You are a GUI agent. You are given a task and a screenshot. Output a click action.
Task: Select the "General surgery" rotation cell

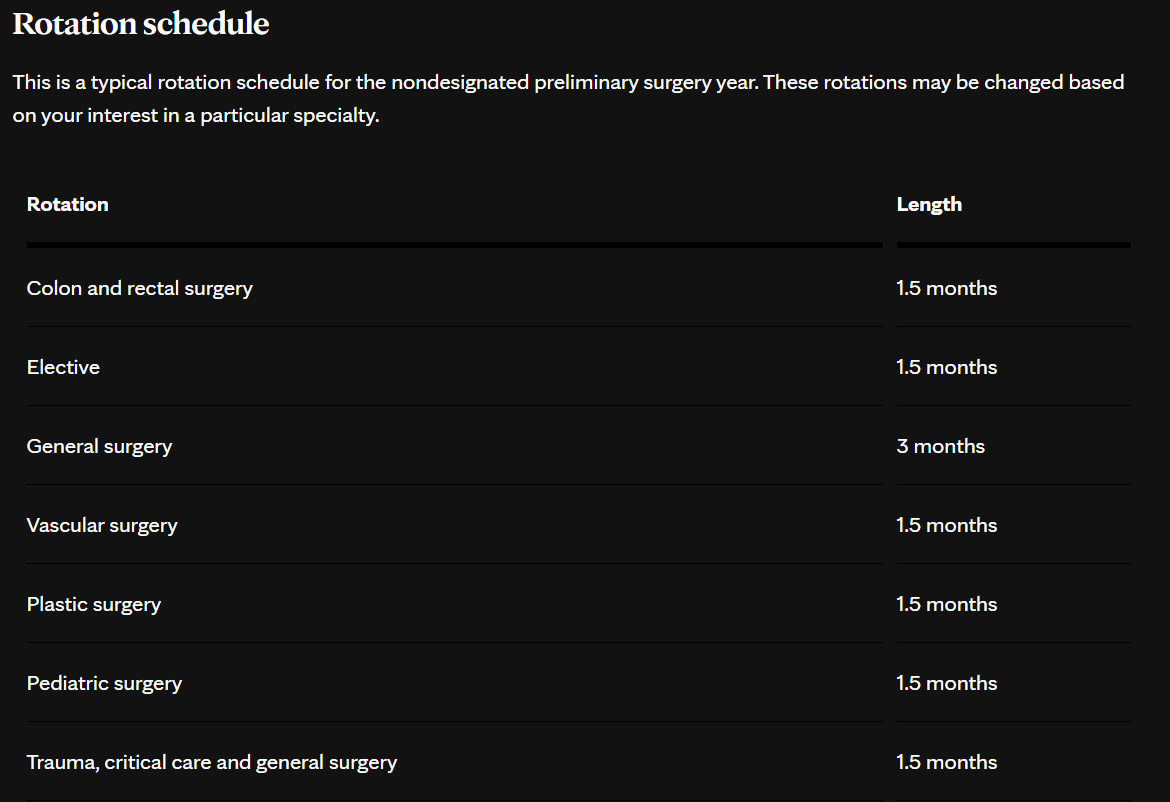pyautogui.click(x=100, y=447)
